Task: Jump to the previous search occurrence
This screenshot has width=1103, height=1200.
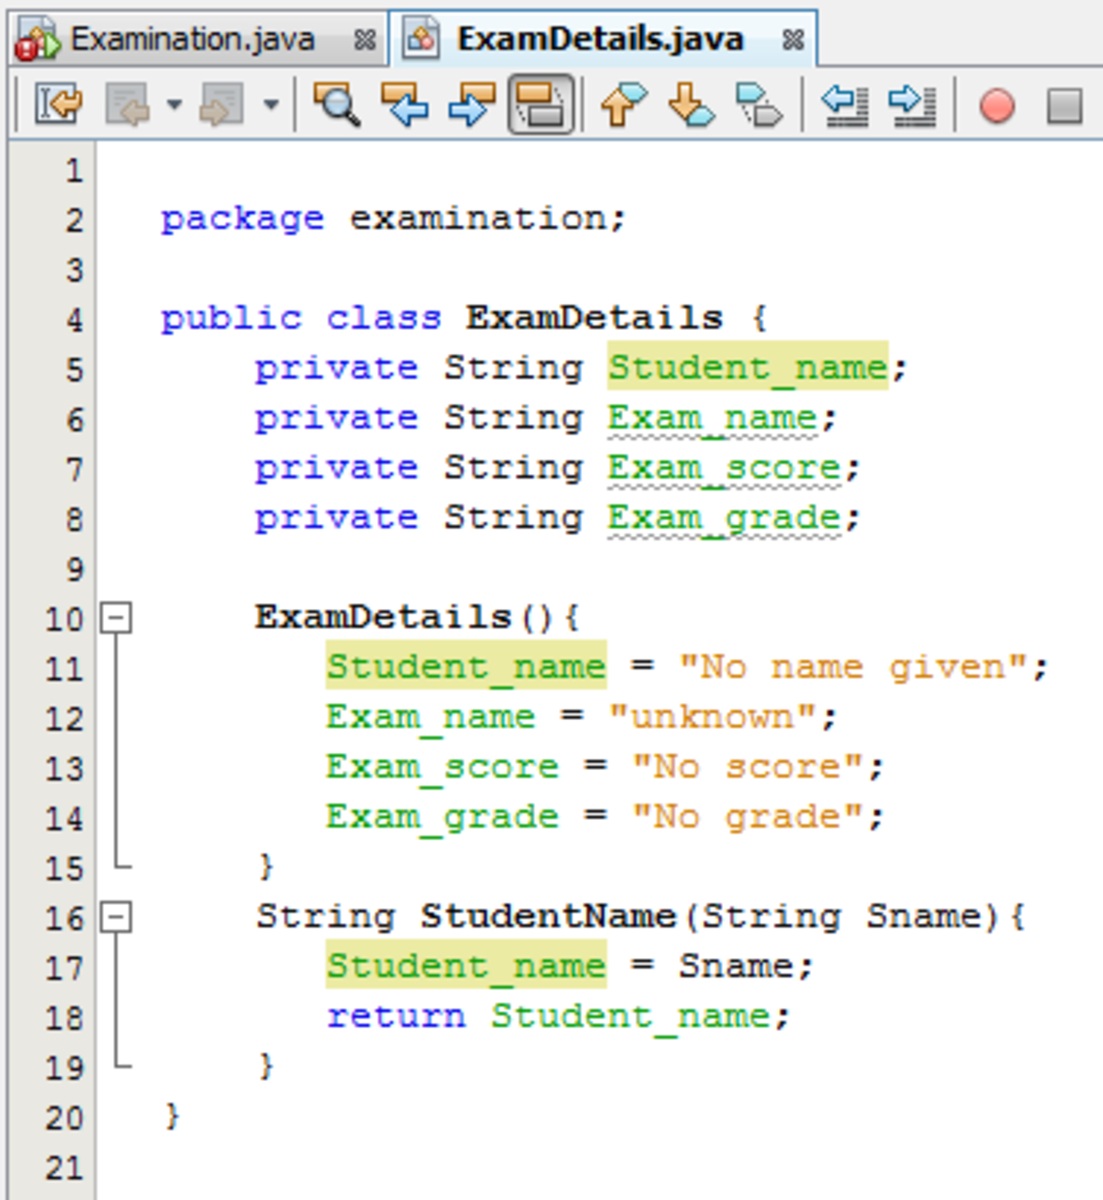Action: tap(405, 104)
